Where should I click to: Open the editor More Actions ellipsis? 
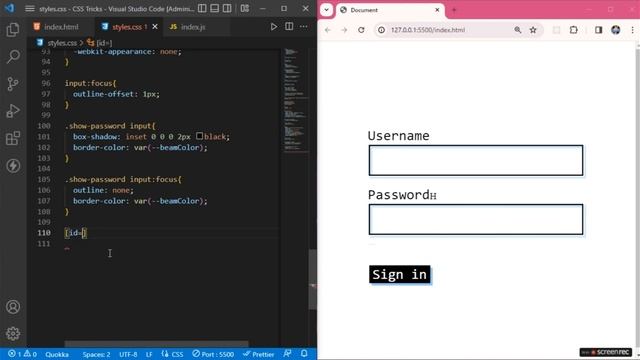304,27
